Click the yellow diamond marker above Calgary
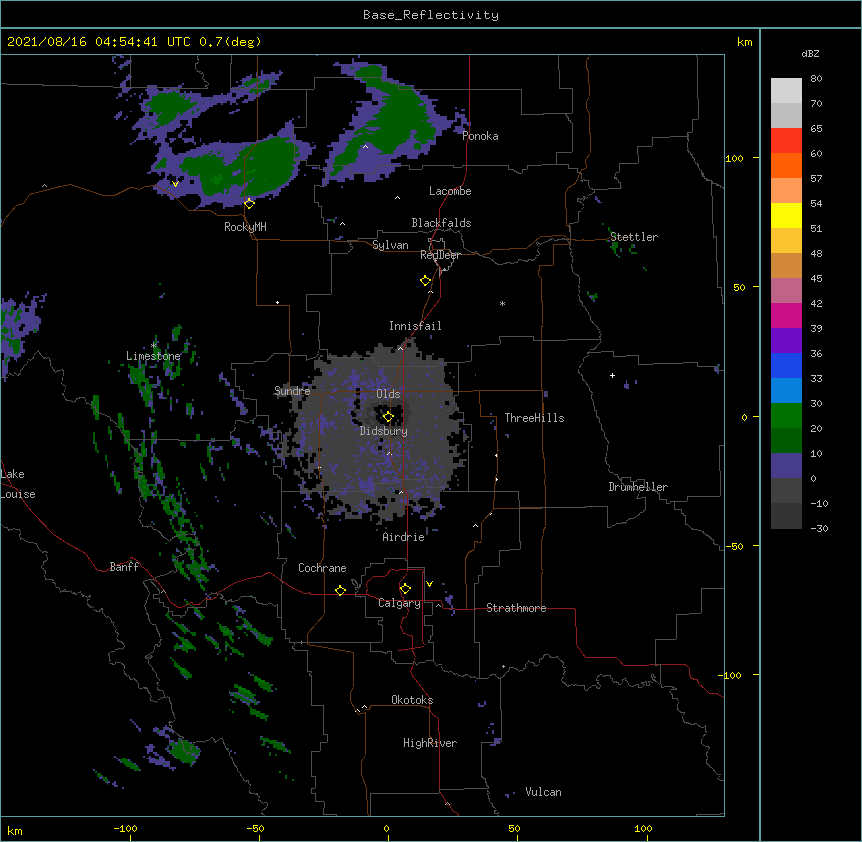 [405, 589]
